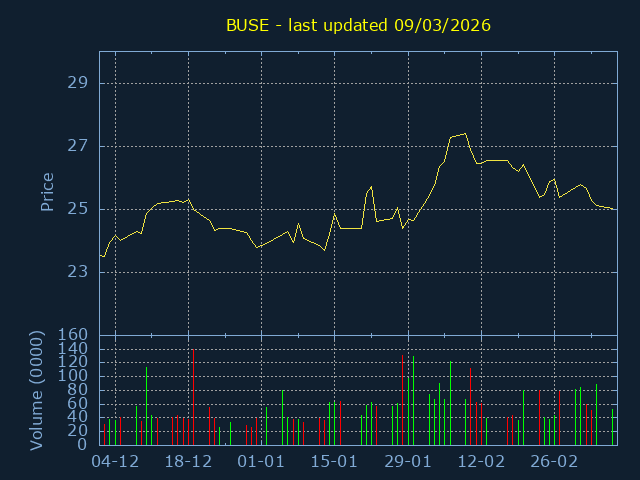Click the right end of the yellow price line
The width and height of the screenshot is (640, 480).
[x=616, y=210]
